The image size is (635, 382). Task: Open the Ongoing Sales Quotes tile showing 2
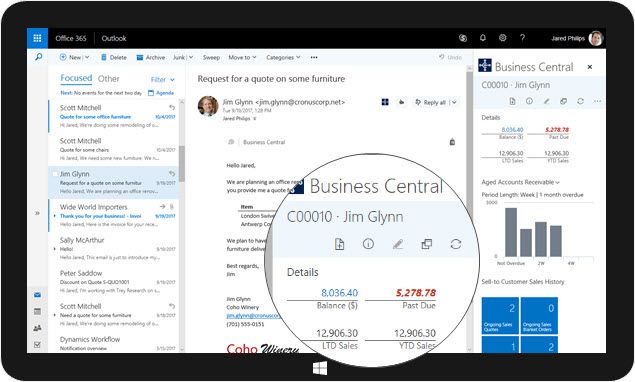pyautogui.click(x=500, y=315)
